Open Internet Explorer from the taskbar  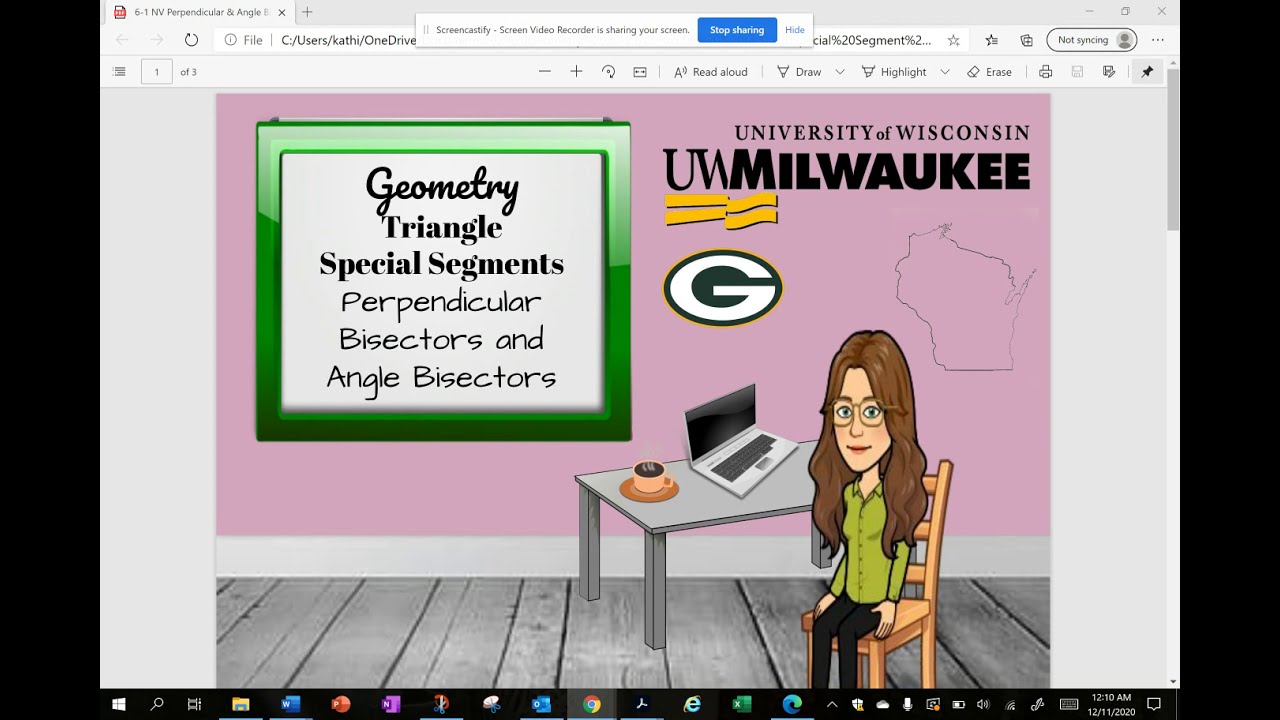pyautogui.click(x=692, y=704)
